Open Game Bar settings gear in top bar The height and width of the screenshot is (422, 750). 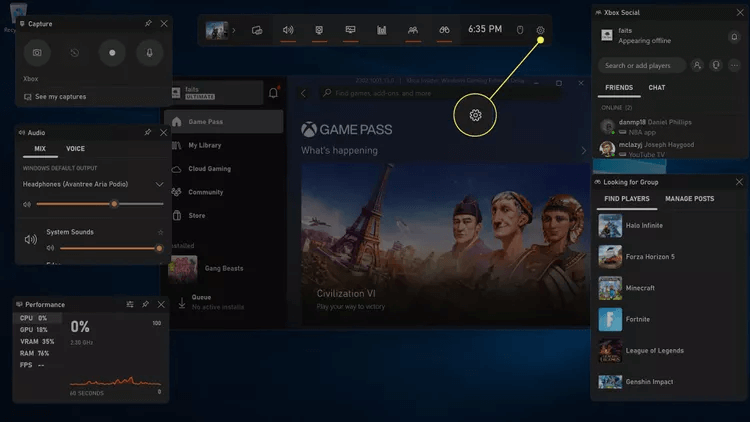540,30
